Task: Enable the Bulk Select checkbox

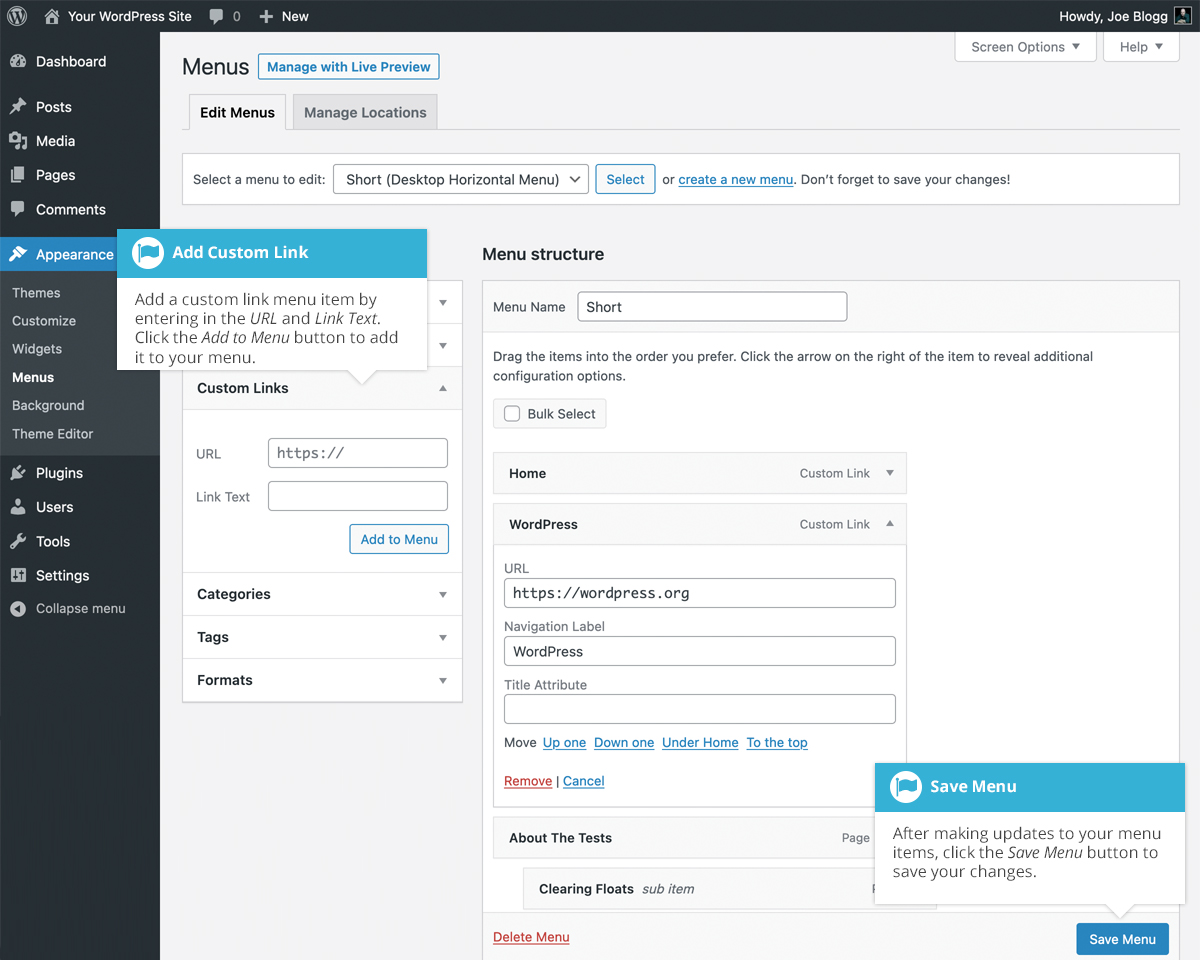Action: point(512,414)
